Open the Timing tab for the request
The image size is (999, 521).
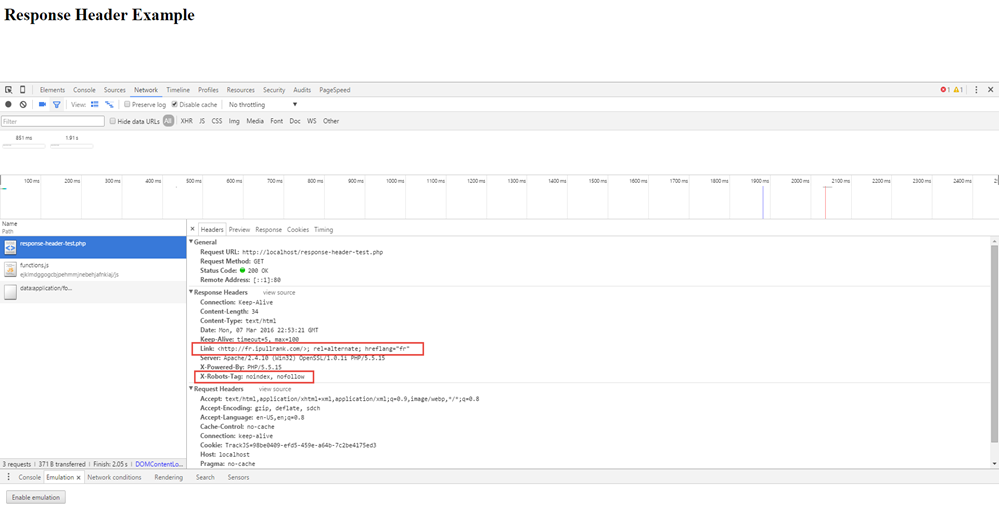tap(323, 229)
